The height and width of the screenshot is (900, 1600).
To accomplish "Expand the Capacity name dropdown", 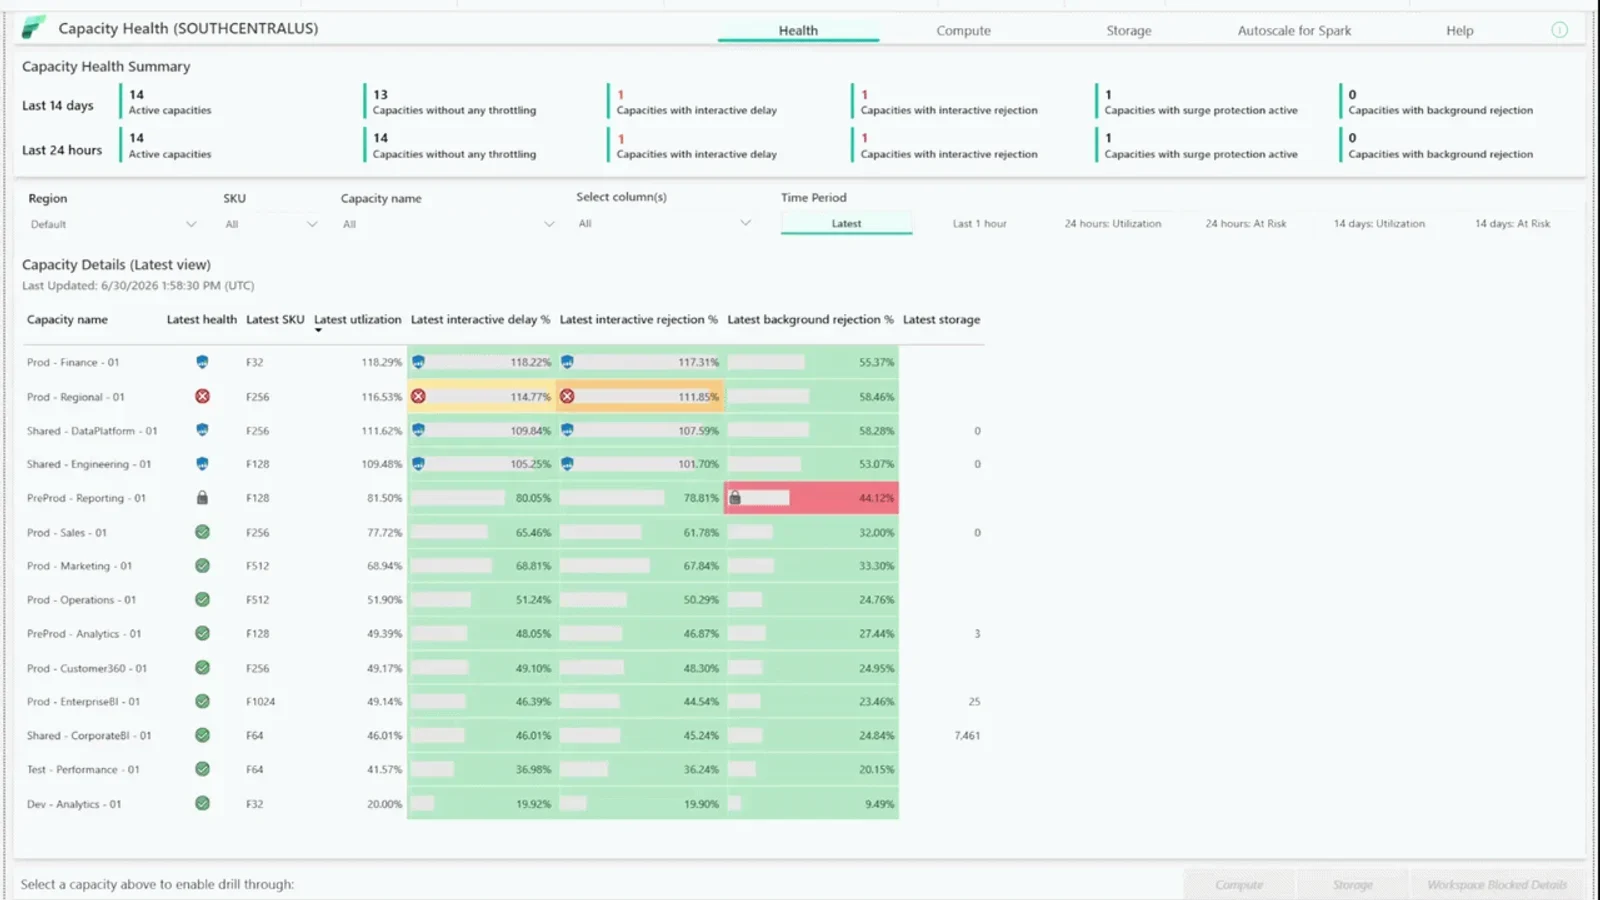I will (448, 224).
